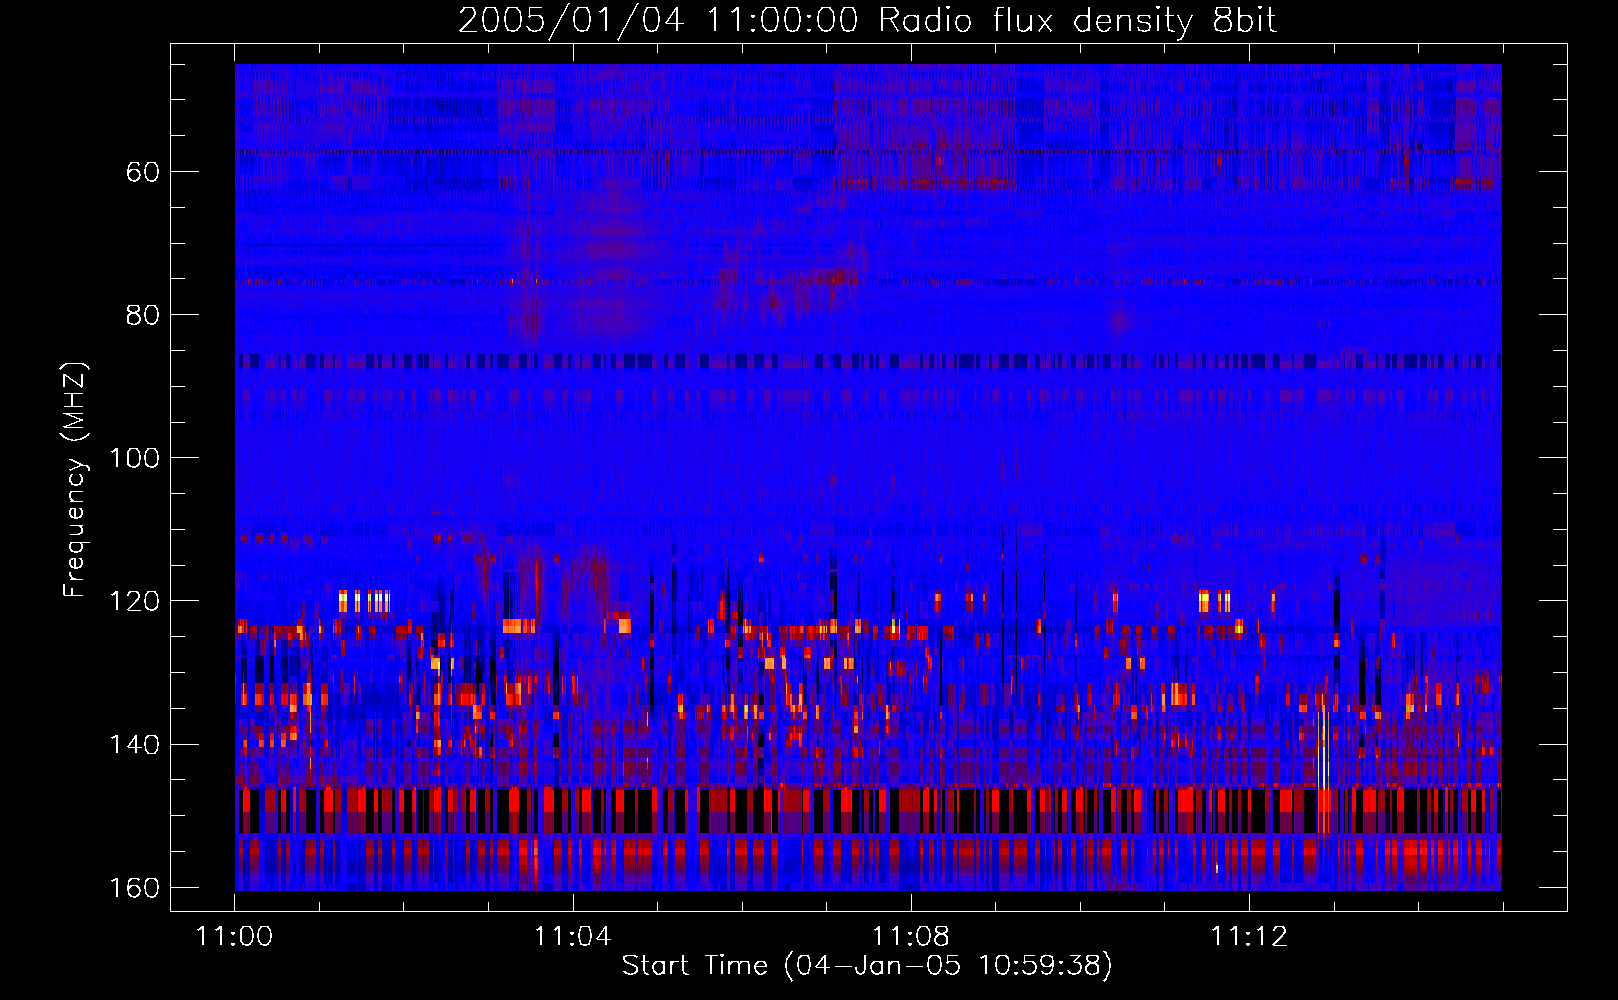
Task: Click the '60' frequency tick label
Action: click(143, 172)
